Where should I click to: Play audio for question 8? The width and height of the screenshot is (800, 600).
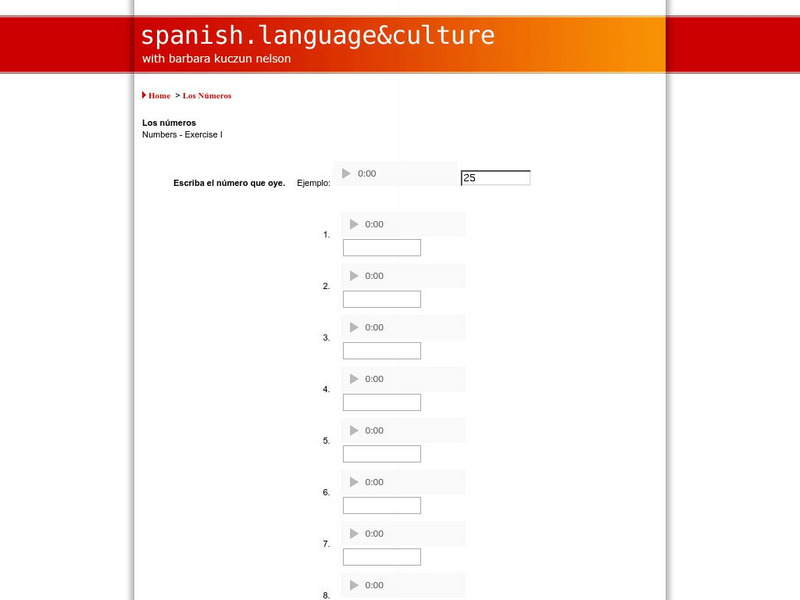[x=354, y=585]
